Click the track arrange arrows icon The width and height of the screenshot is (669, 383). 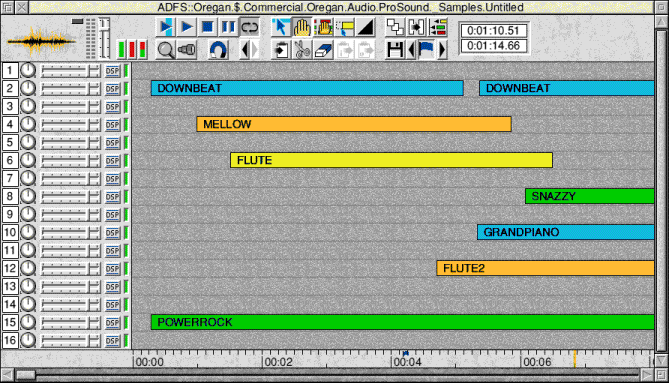pyautogui.click(x=437, y=28)
